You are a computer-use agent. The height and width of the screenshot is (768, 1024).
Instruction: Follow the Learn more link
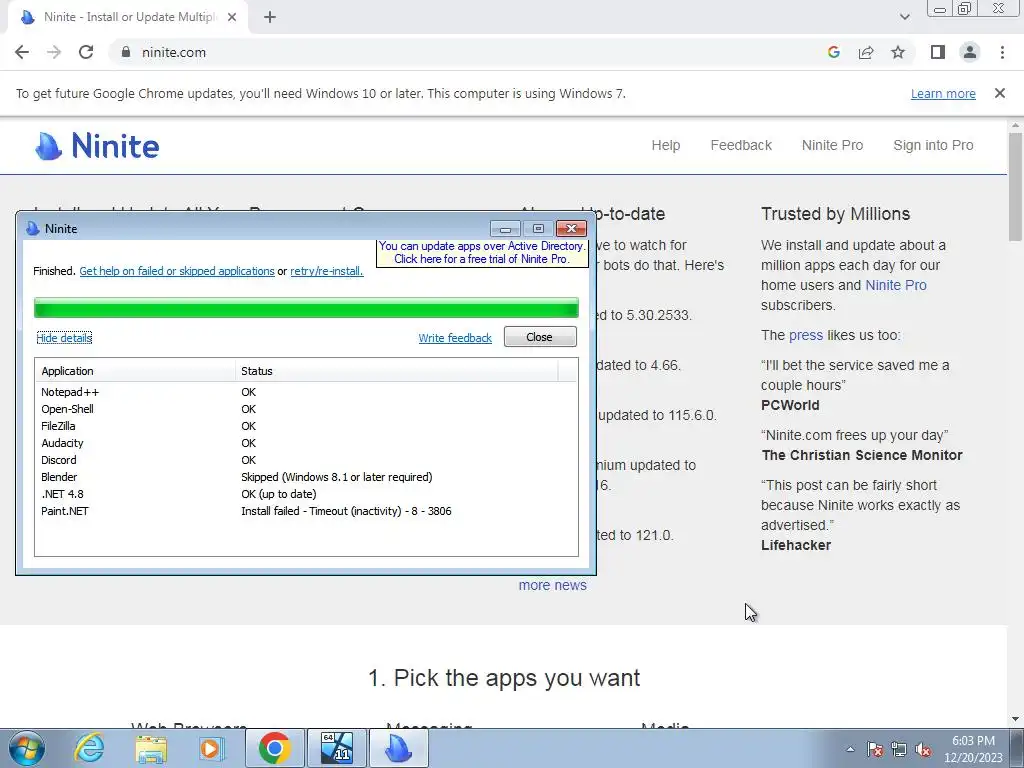tap(943, 93)
